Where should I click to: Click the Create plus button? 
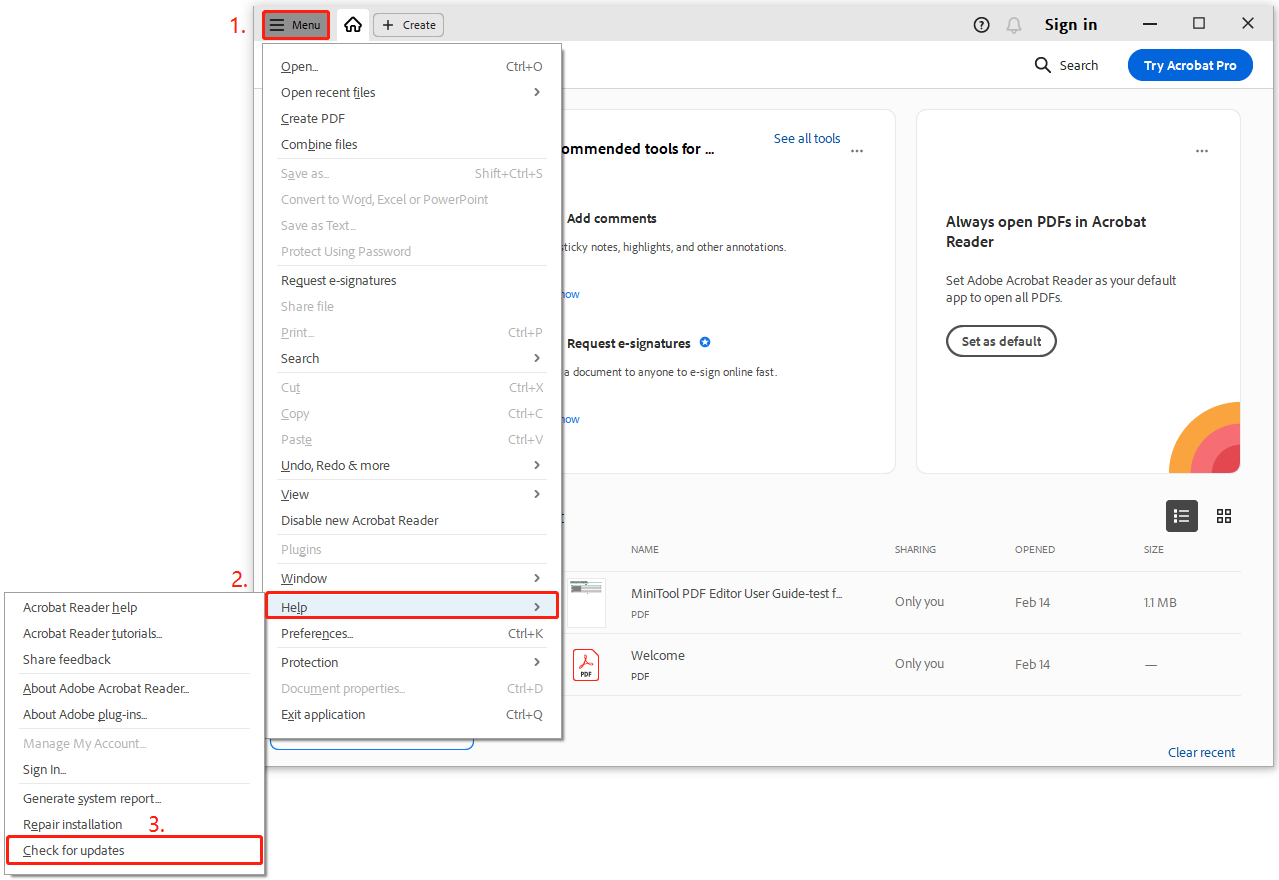point(408,25)
